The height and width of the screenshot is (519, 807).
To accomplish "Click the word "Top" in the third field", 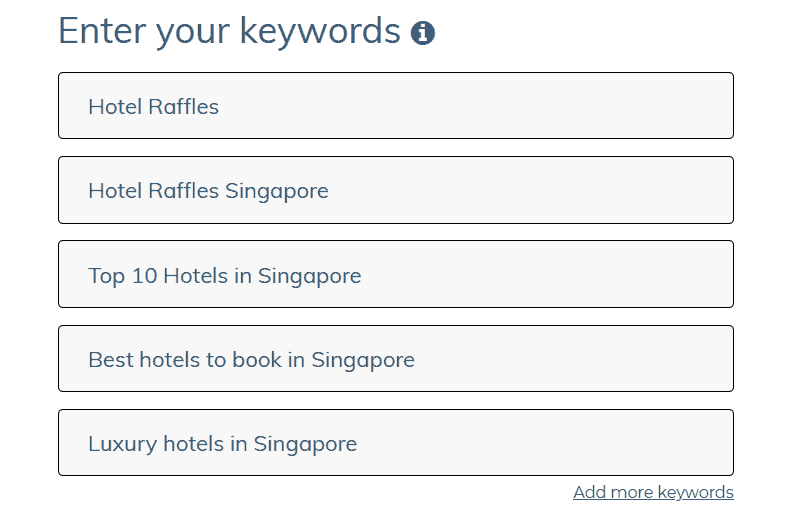I will tap(106, 275).
